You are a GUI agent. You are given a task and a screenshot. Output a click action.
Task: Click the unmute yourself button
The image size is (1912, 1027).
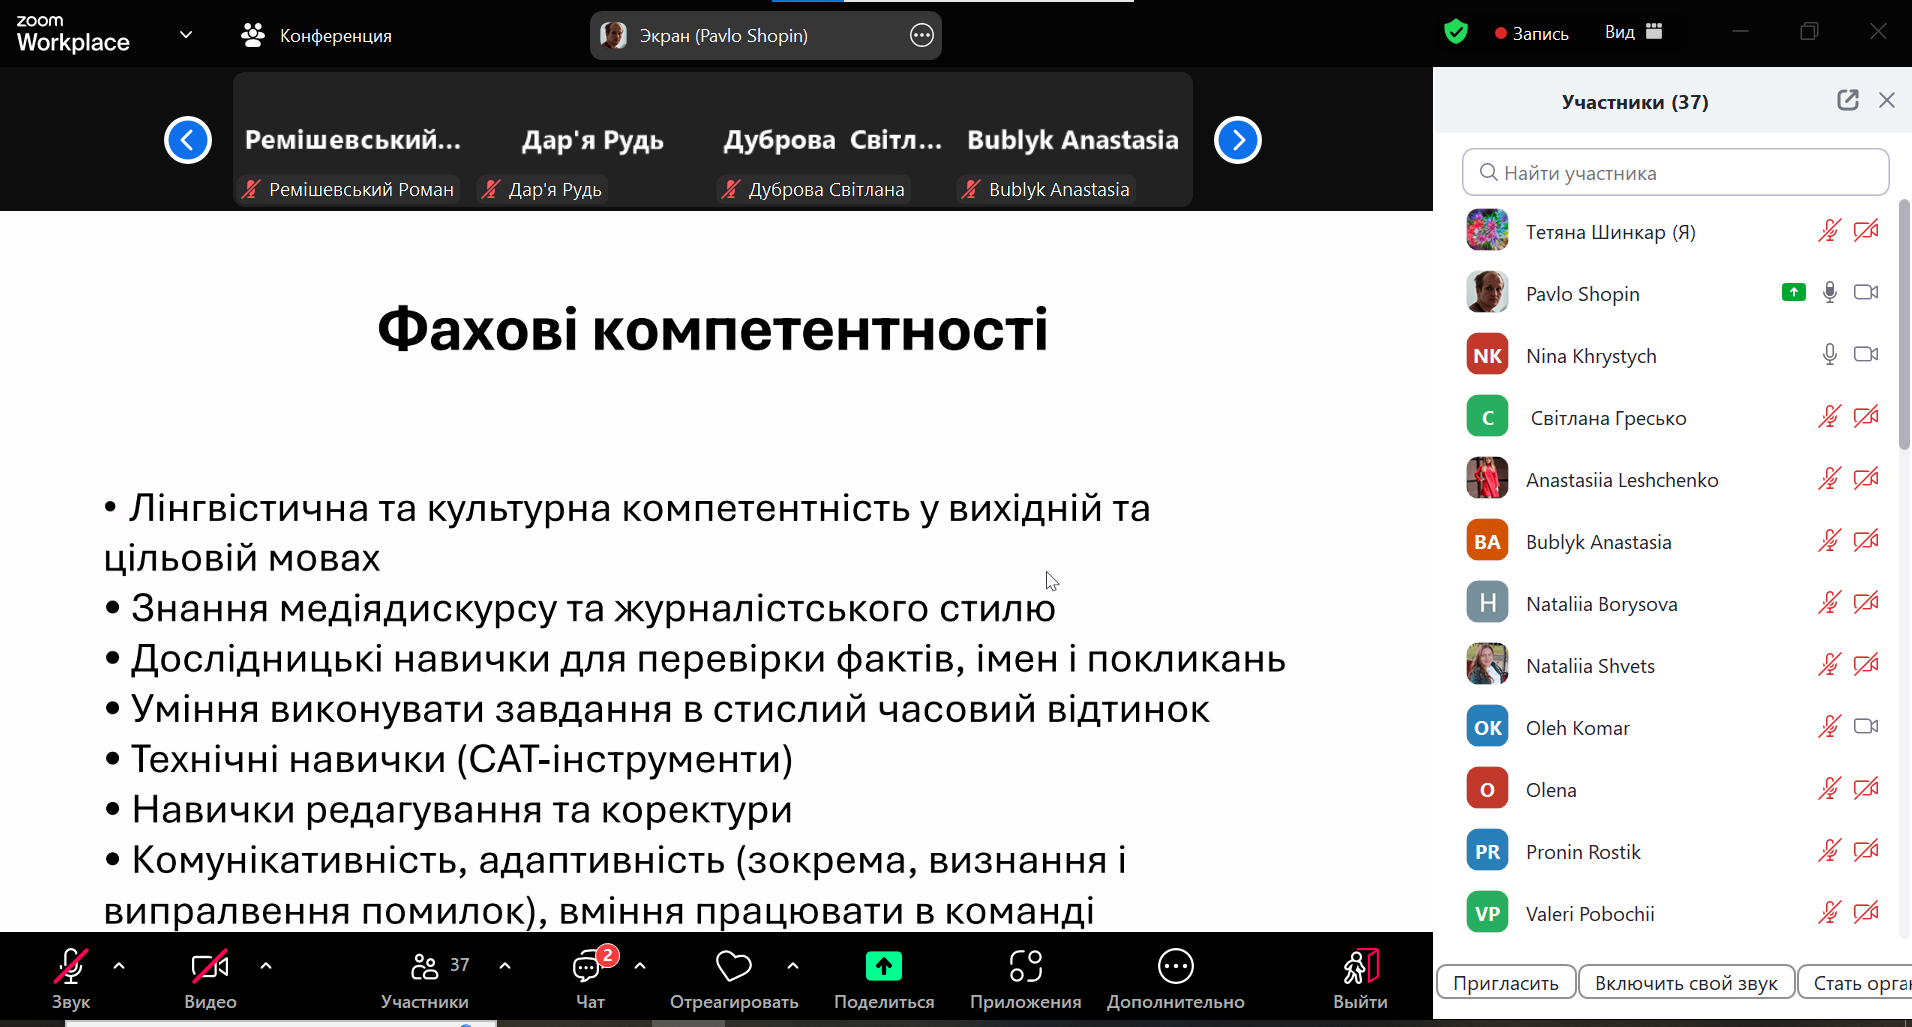(x=1686, y=983)
